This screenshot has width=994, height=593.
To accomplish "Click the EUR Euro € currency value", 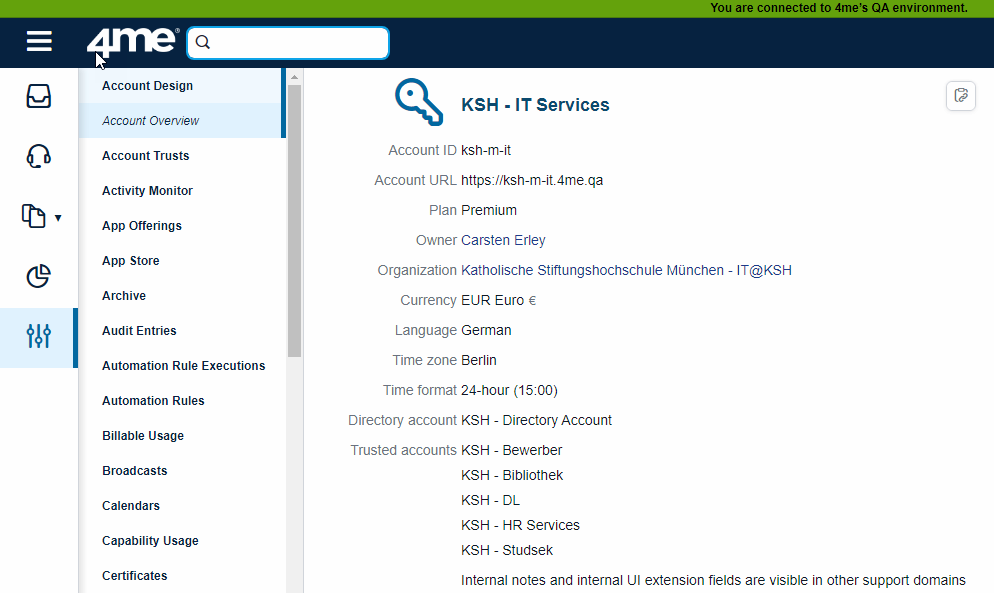I will pos(498,300).
